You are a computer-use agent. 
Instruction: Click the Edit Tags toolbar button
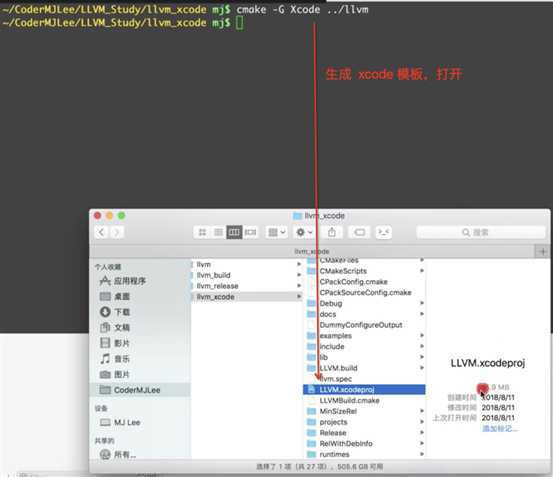click(x=359, y=232)
